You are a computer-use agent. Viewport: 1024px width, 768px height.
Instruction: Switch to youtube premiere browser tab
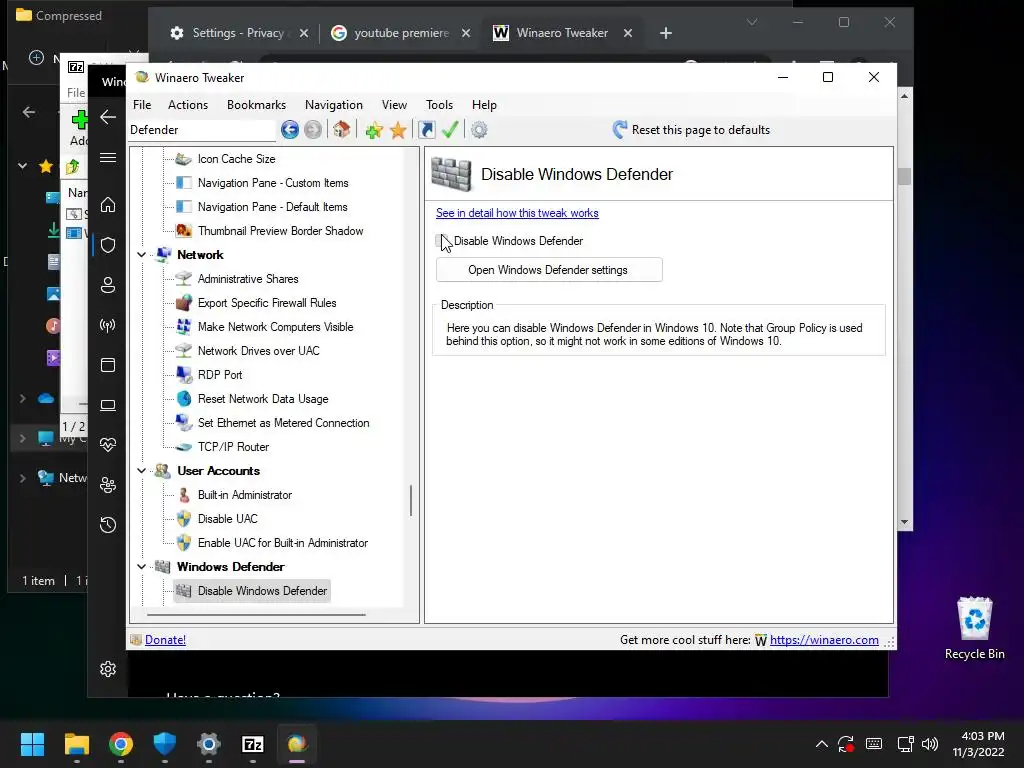click(401, 33)
